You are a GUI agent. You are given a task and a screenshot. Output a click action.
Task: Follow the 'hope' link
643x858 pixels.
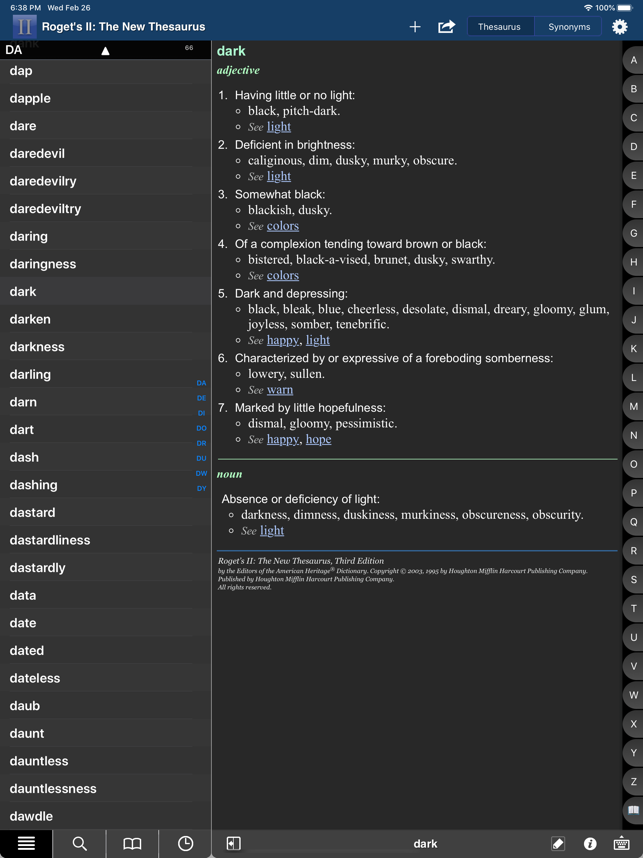318,439
